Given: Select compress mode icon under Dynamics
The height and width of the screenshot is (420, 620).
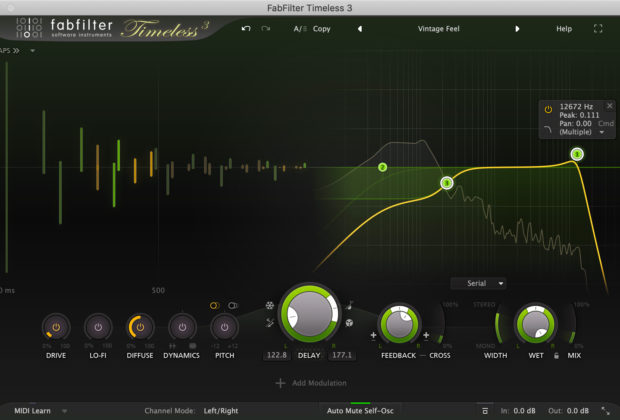Looking at the screenshot, I should click(193, 346).
